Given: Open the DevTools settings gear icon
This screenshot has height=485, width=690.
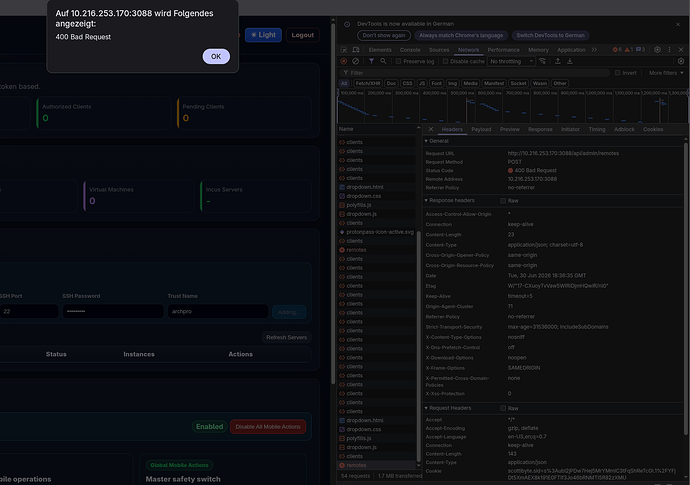Looking at the screenshot, I should (x=657, y=50).
